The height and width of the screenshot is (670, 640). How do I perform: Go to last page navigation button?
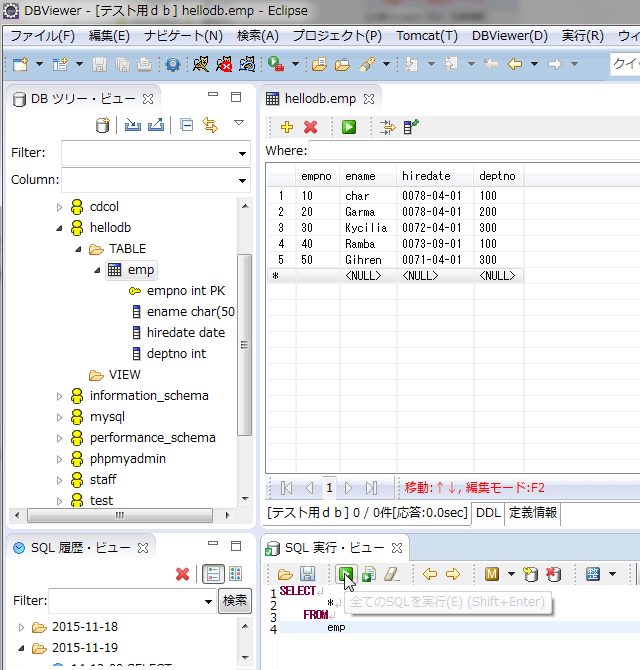[x=371, y=488]
